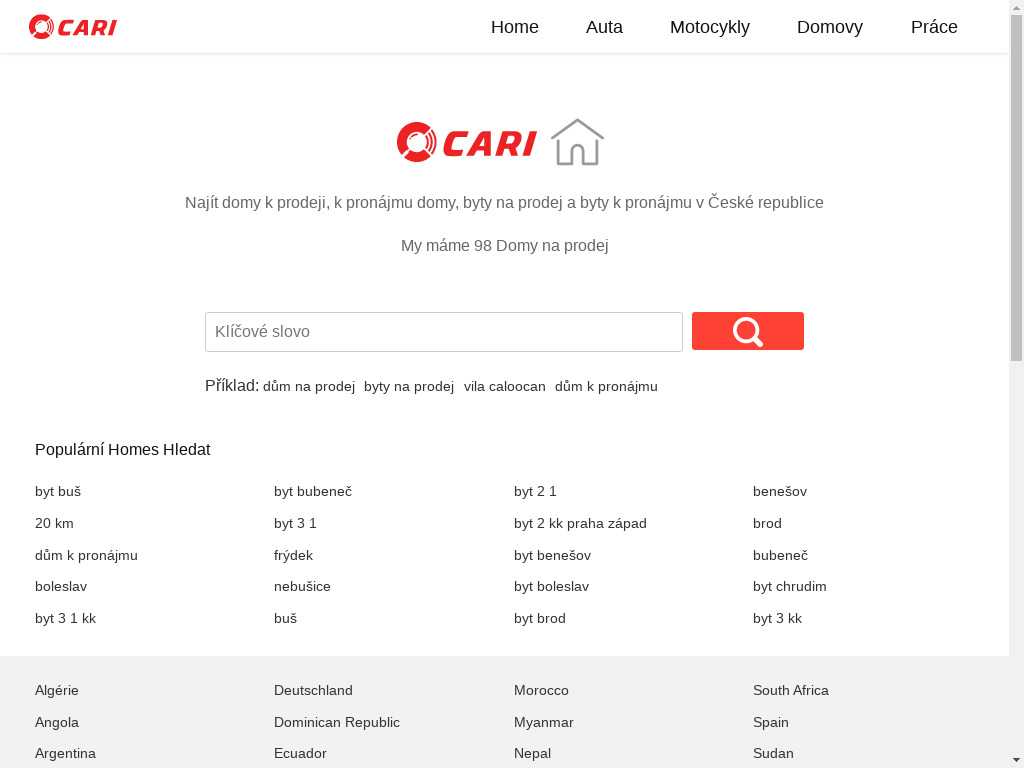Click the red magnifier search button

pos(748,331)
